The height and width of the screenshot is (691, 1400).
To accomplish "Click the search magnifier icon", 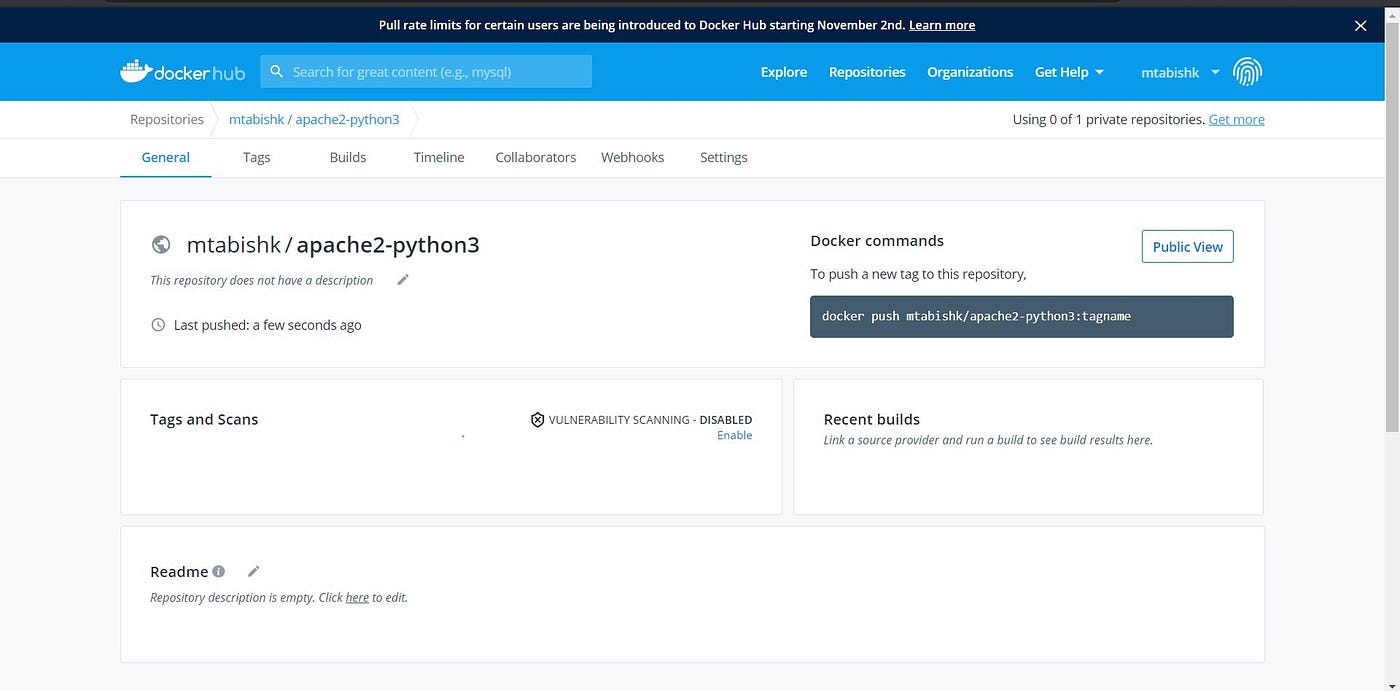I will pyautogui.click(x=277, y=72).
